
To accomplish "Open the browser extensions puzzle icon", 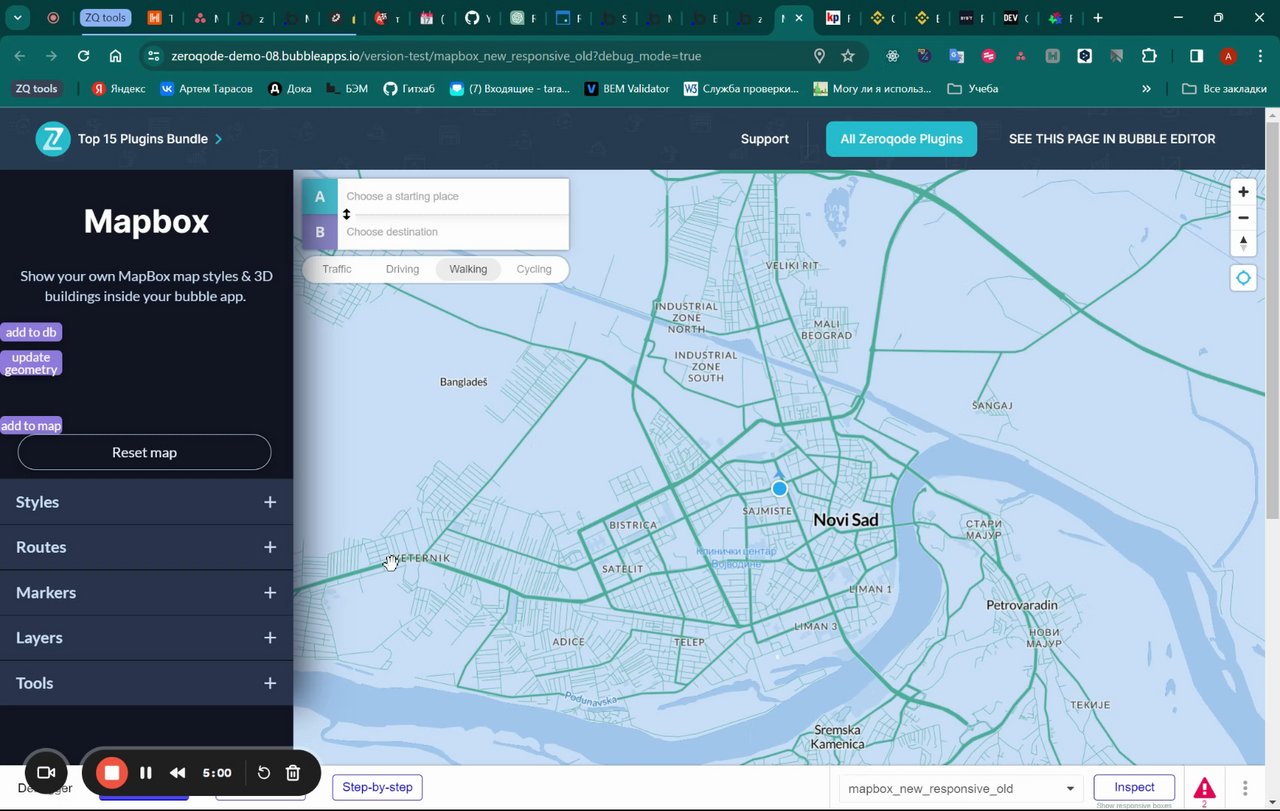I will click(x=1149, y=56).
